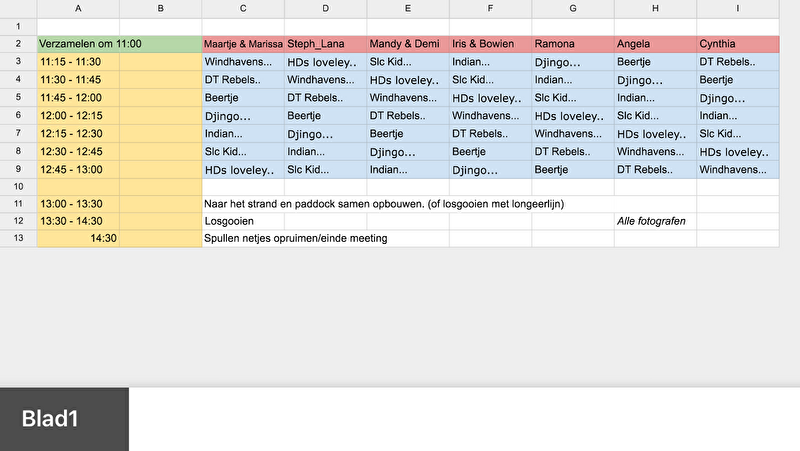Click the red 'Cynthia' header cell
The height and width of the screenshot is (451, 800).
[x=738, y=44]
